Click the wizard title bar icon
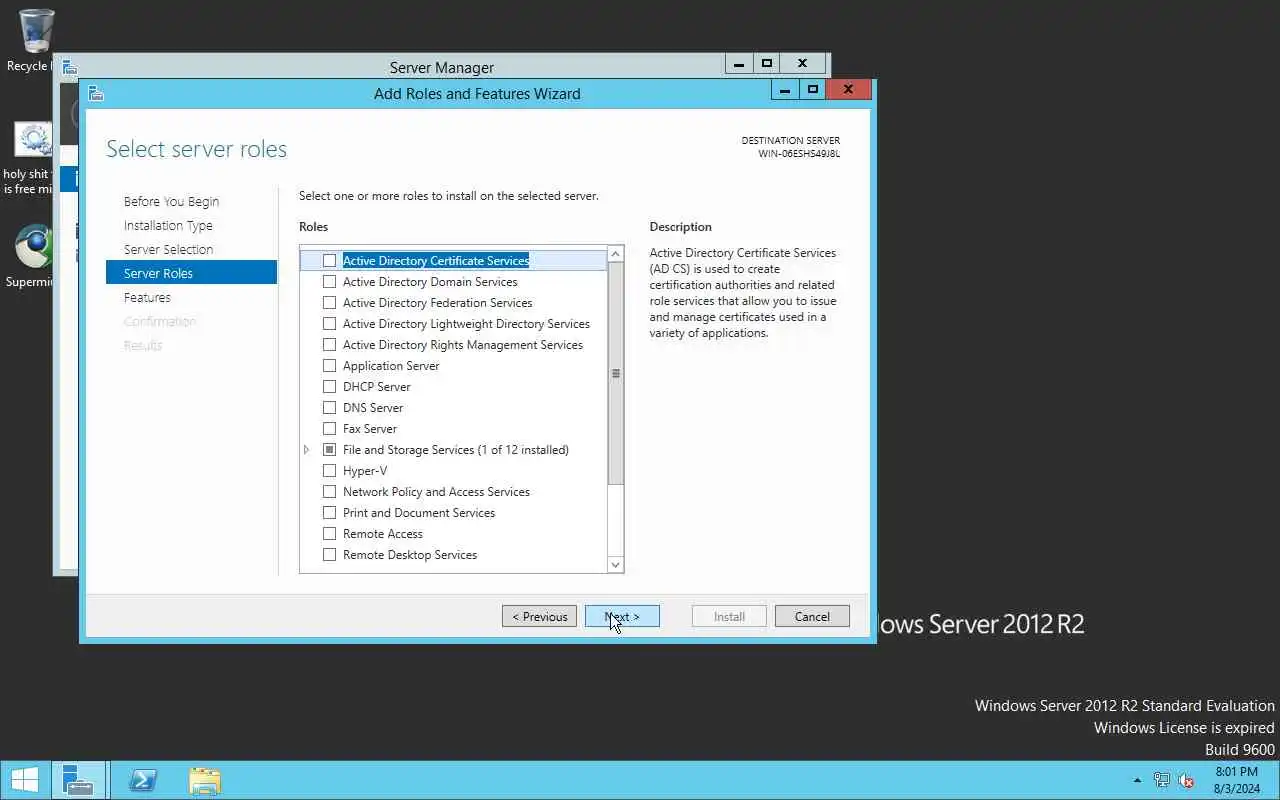The width and height of the screenshot is (1280, 800). click(x=96, y=93)
